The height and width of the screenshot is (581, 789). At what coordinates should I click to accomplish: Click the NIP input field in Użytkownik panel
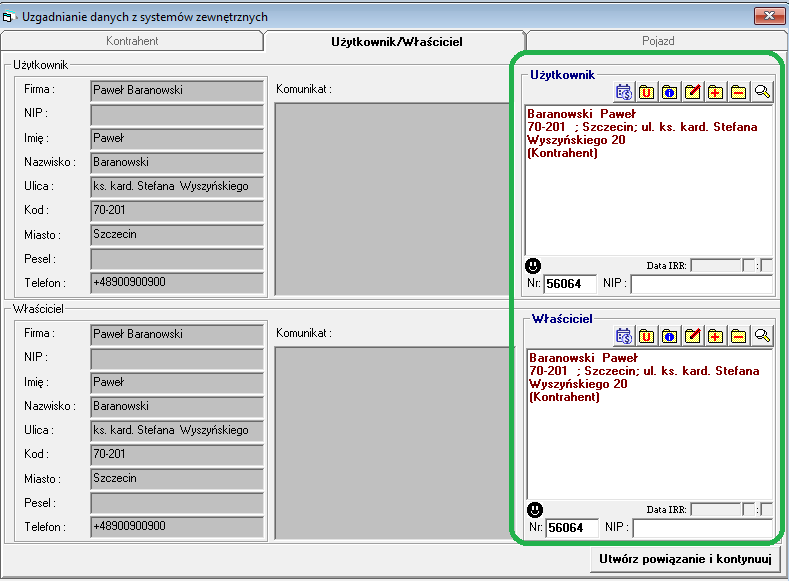click(701, 284)
